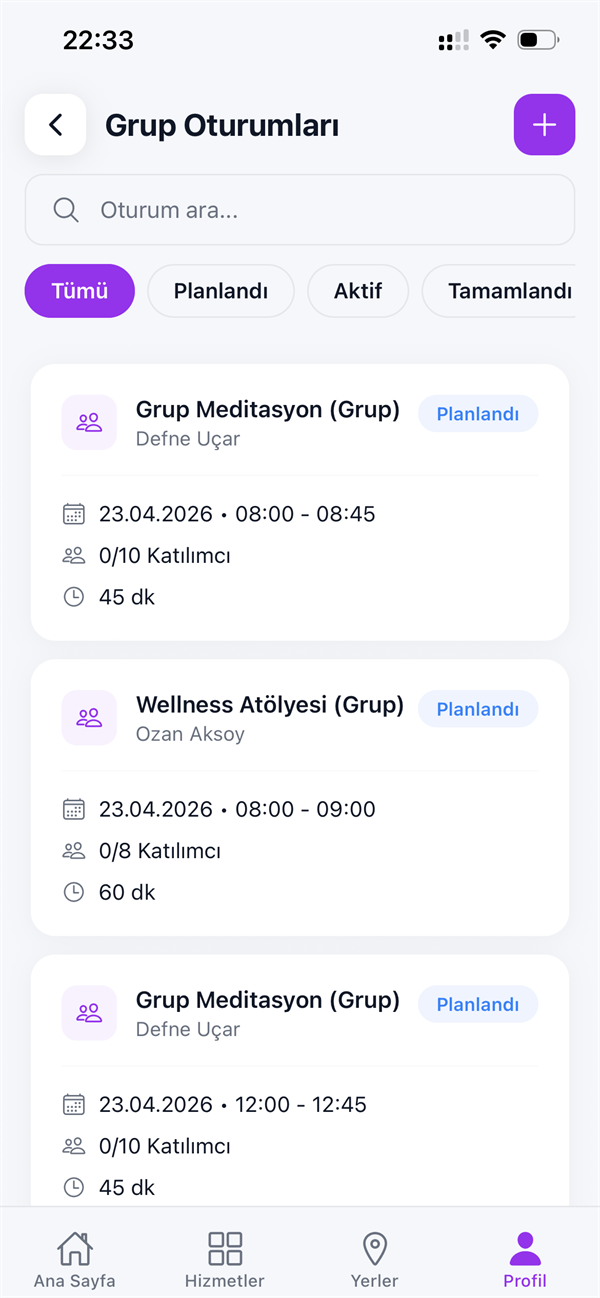Select the Tümü filter chip
Image resolution: width=600 pixels, height=1298 pixels.
(80, 291)
